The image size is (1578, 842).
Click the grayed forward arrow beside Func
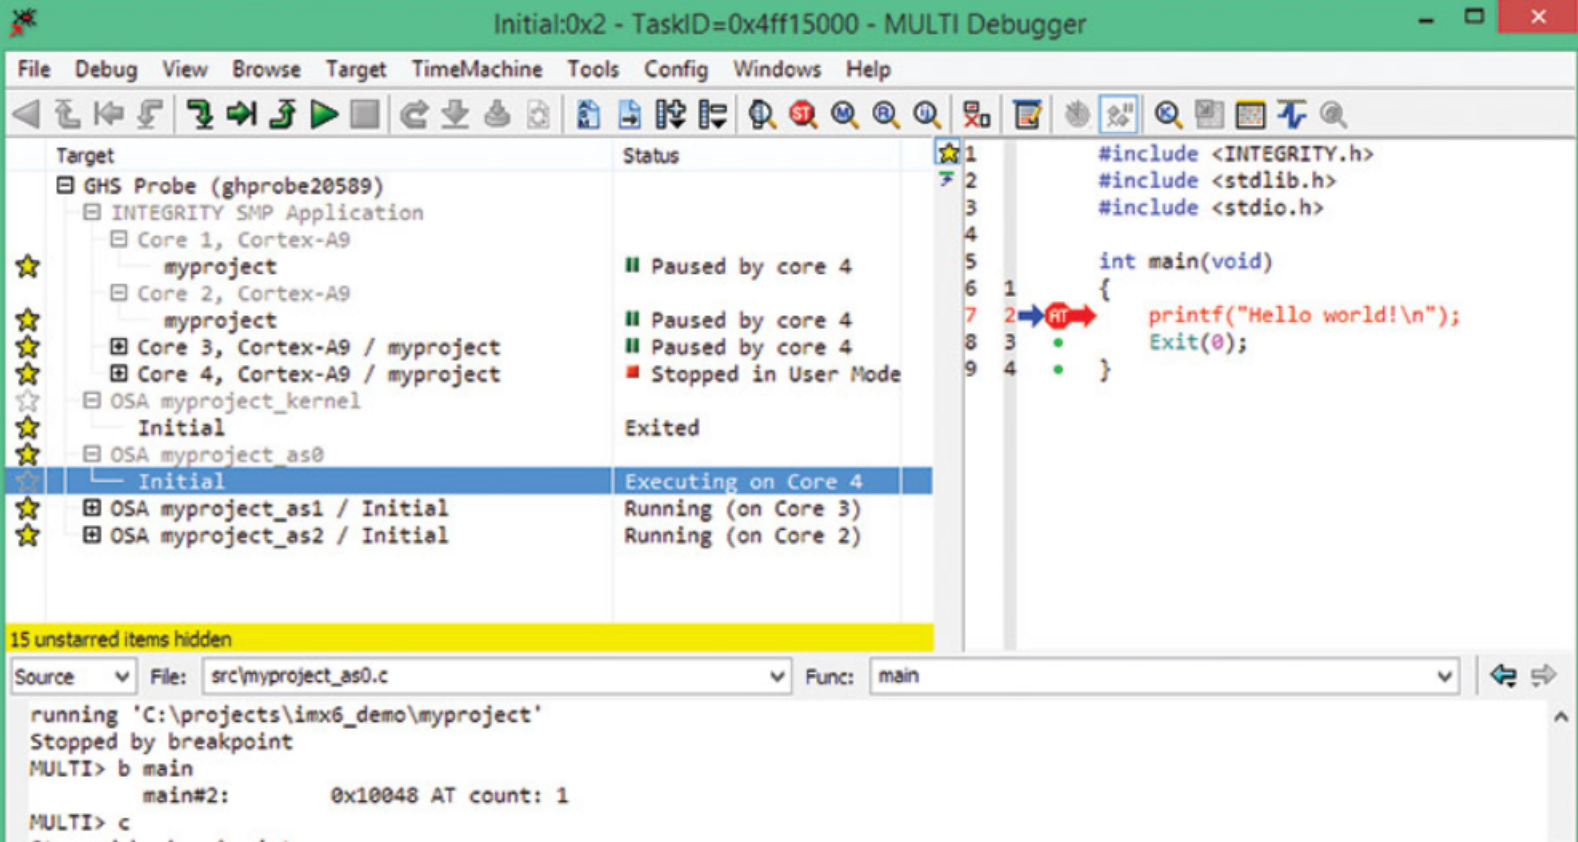coord(1543,676)
